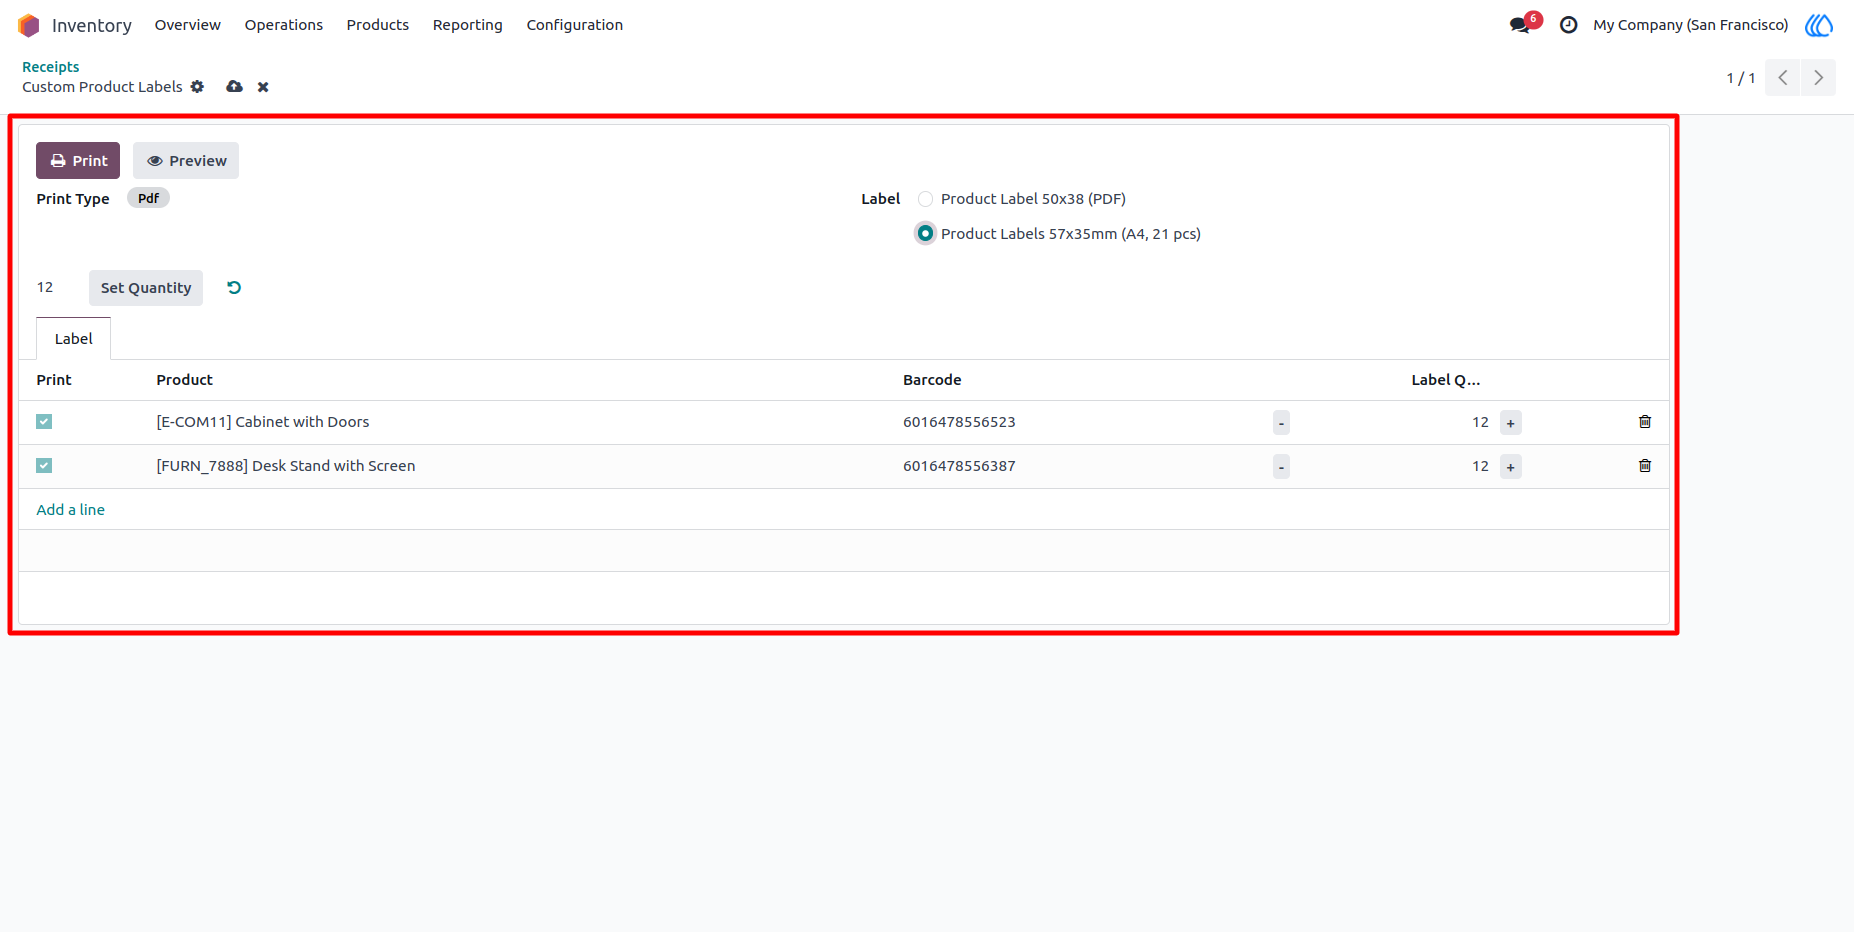1854x932 pixels.
Task: Go back to Receipts breadcrumb
Action: tap(51, 67)
